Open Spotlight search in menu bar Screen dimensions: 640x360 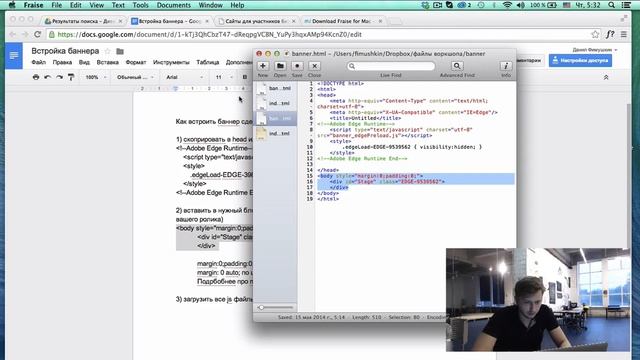[x=611, y=5]
